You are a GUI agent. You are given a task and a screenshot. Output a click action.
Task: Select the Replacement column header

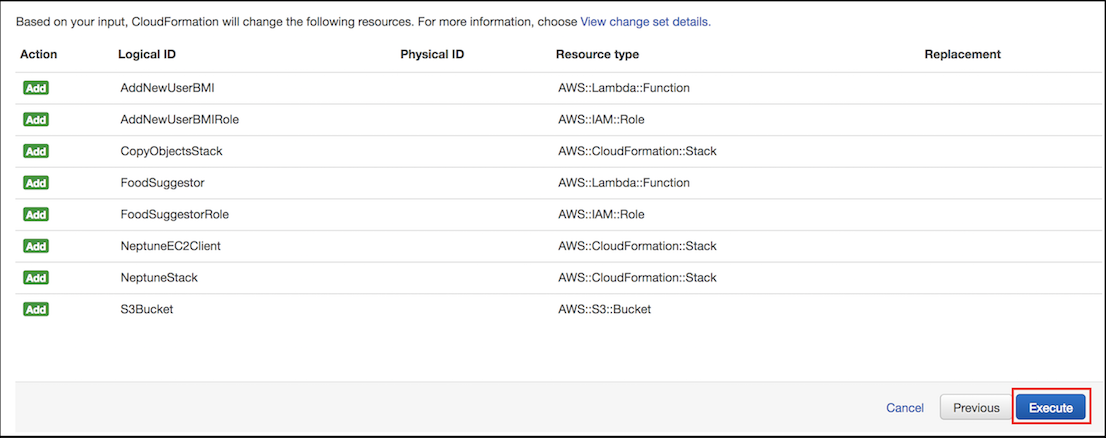tap(963, 54)
